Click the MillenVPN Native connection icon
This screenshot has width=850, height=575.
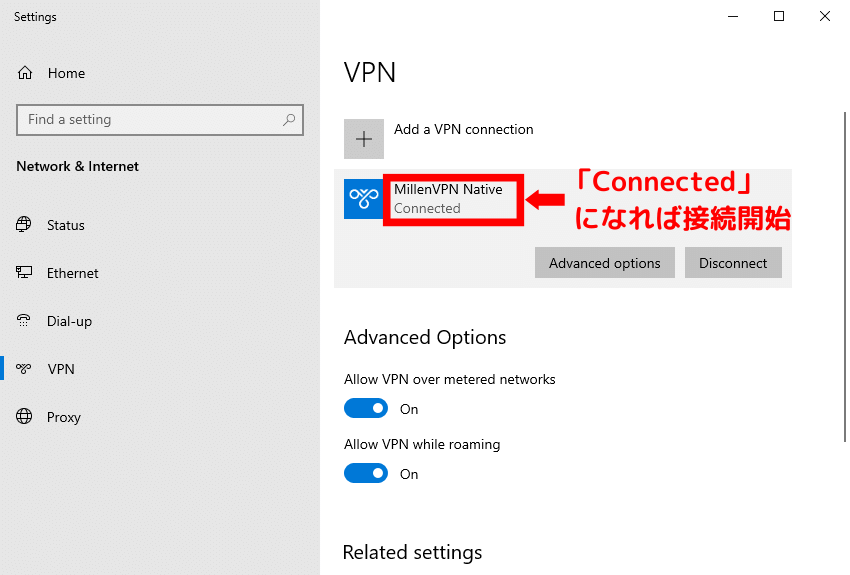(x=364, y=199)
